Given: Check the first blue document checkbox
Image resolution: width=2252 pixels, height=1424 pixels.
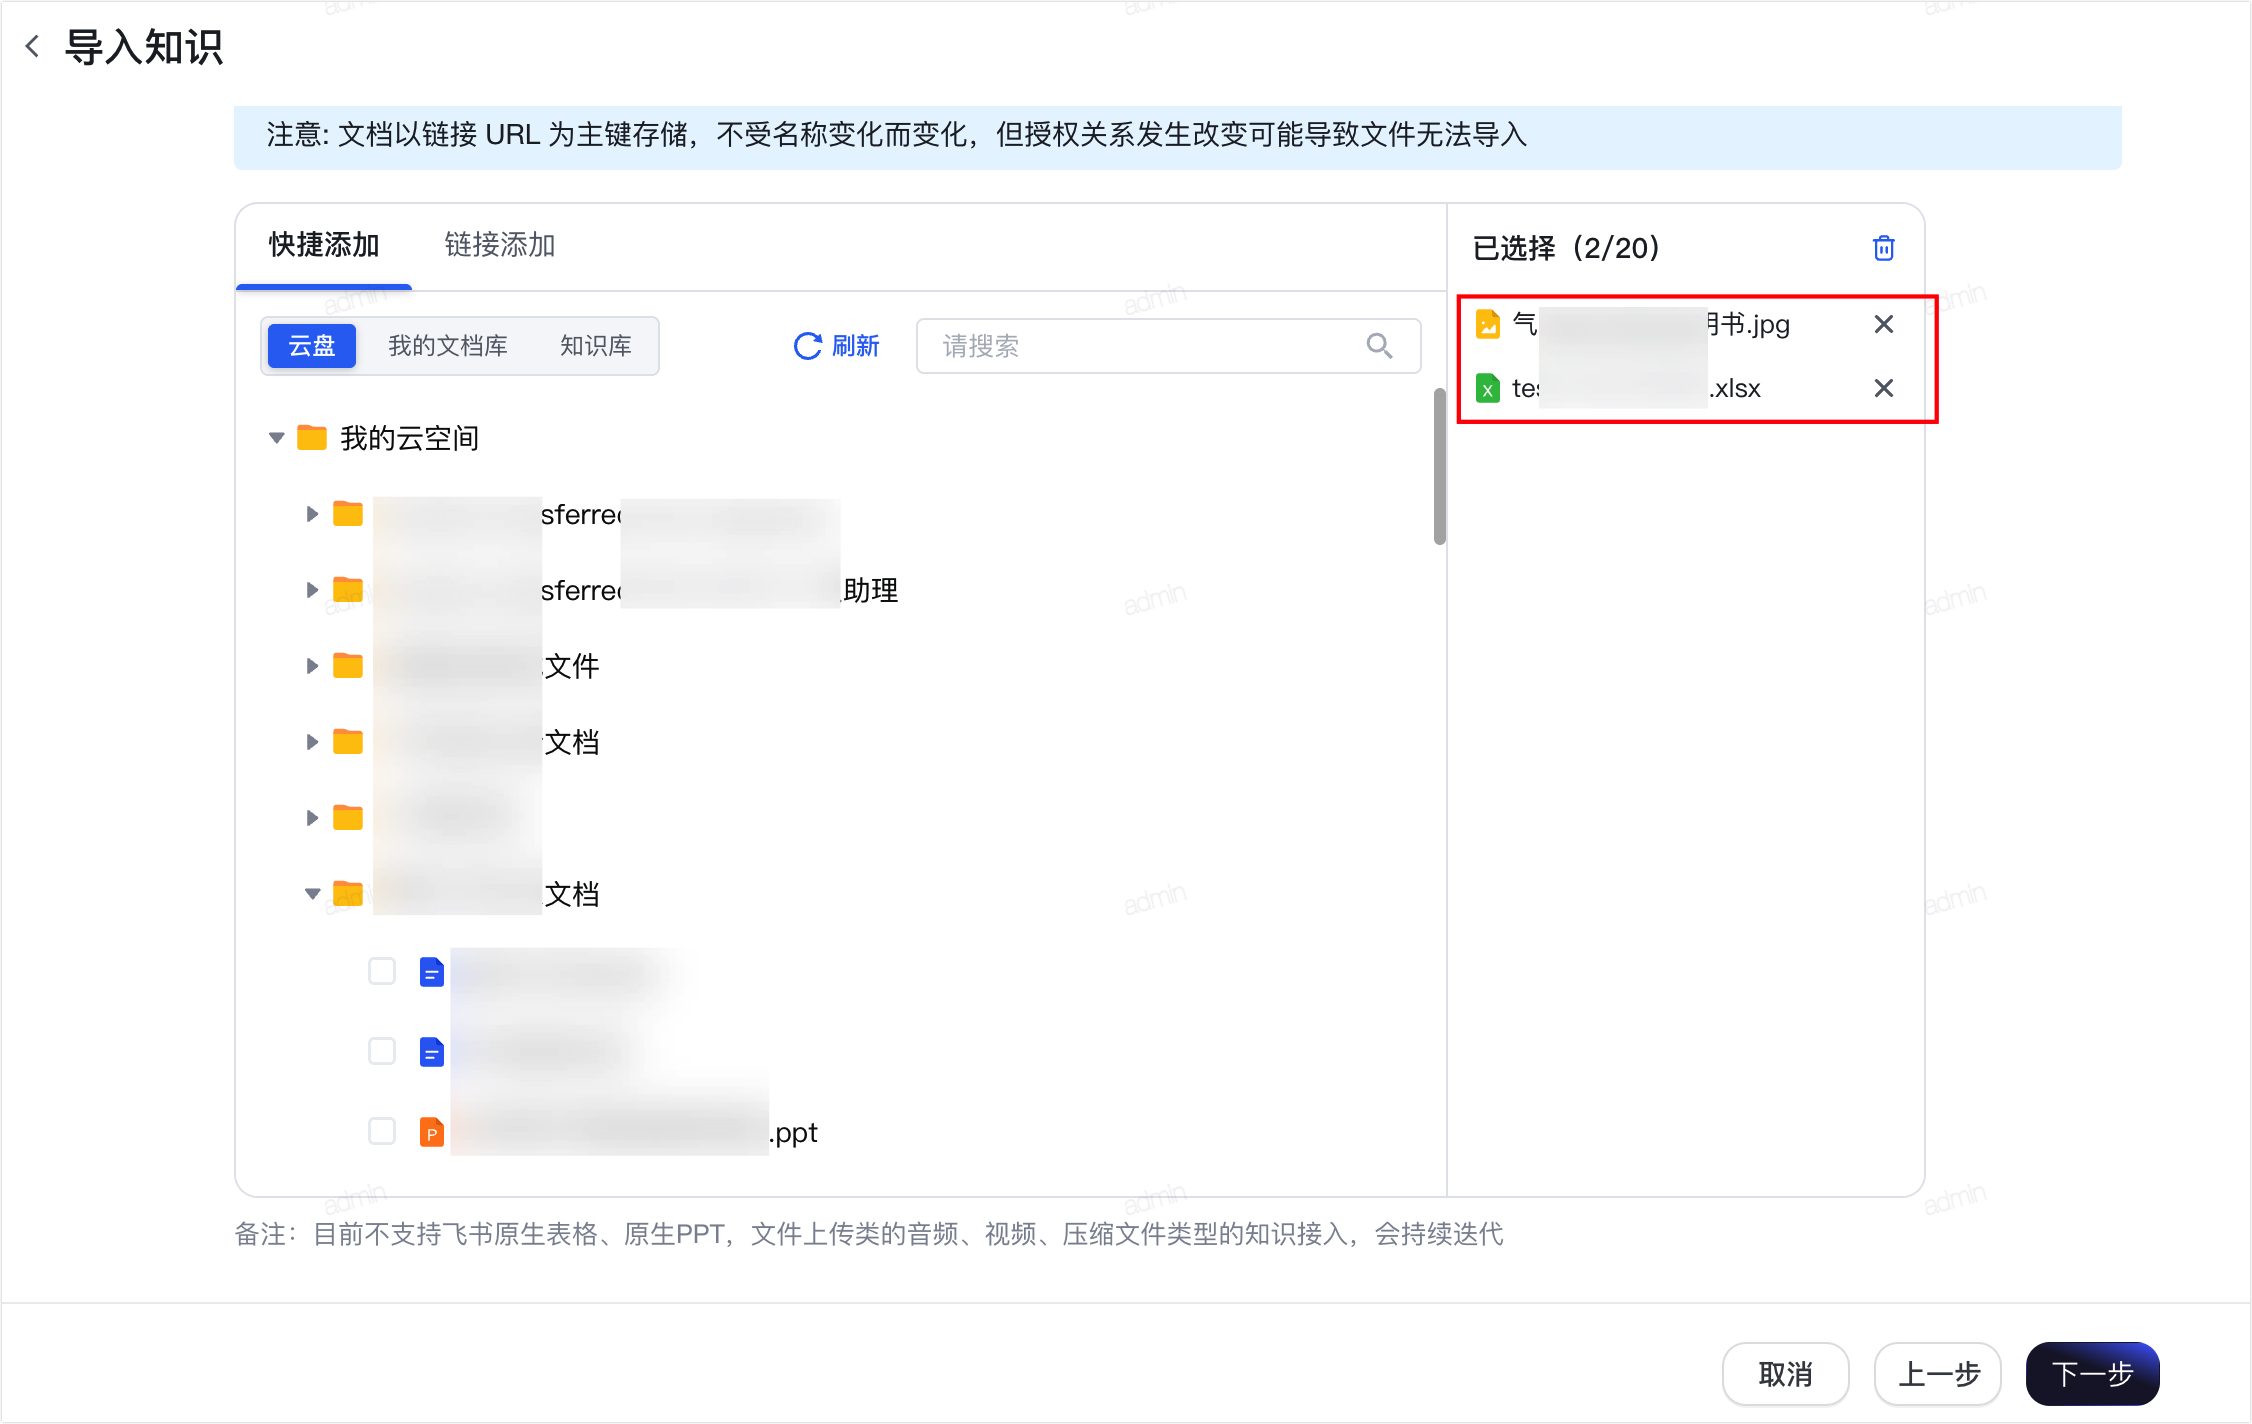Looking at the screenshot, I should pos(382,971).
